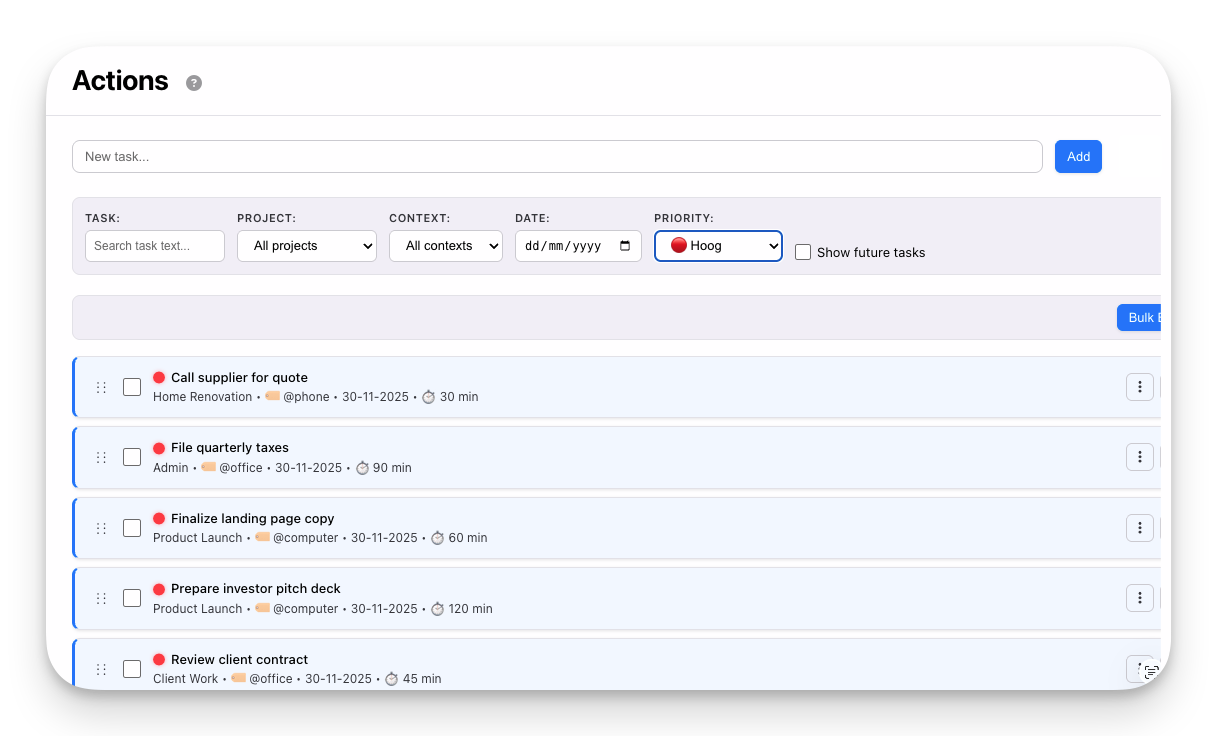
Task: Open the All projects dropdown
Action: pos(307,246)
